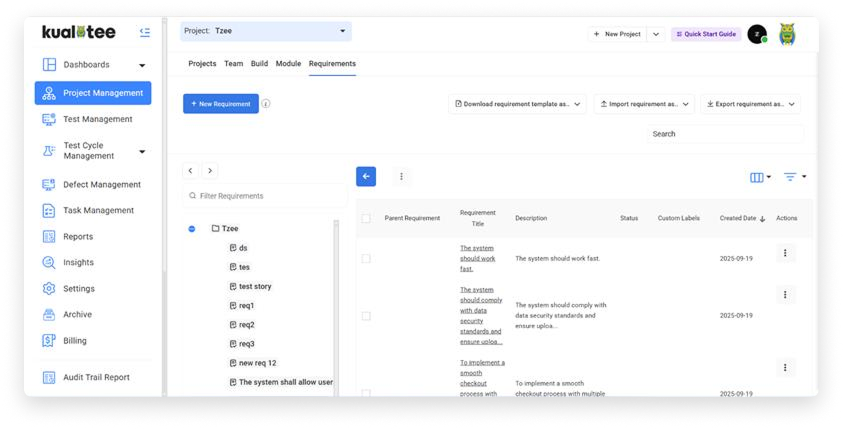This screenshot has height=429, width=843.
Task: Expand the Export requirement as dropdown
Action: pos(750,104)
